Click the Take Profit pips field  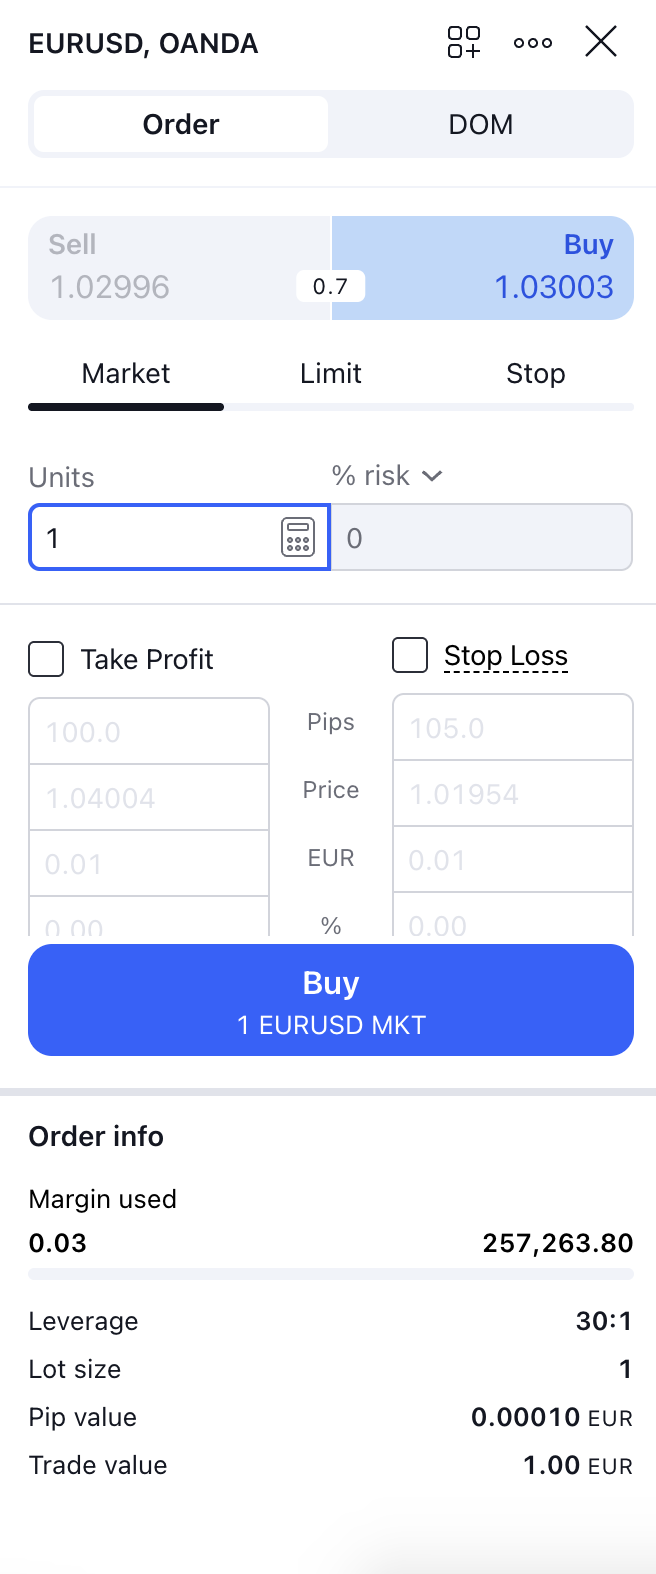(149, 731)
